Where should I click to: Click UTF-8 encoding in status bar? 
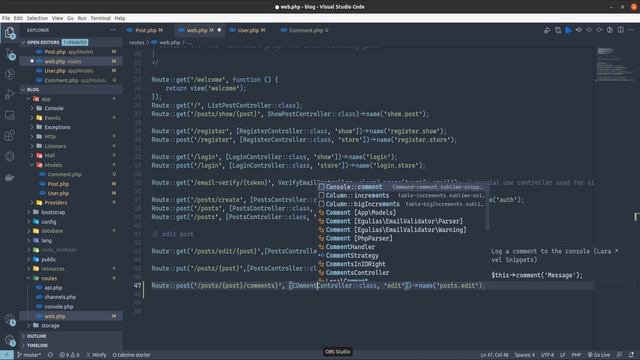click(547, 355)
